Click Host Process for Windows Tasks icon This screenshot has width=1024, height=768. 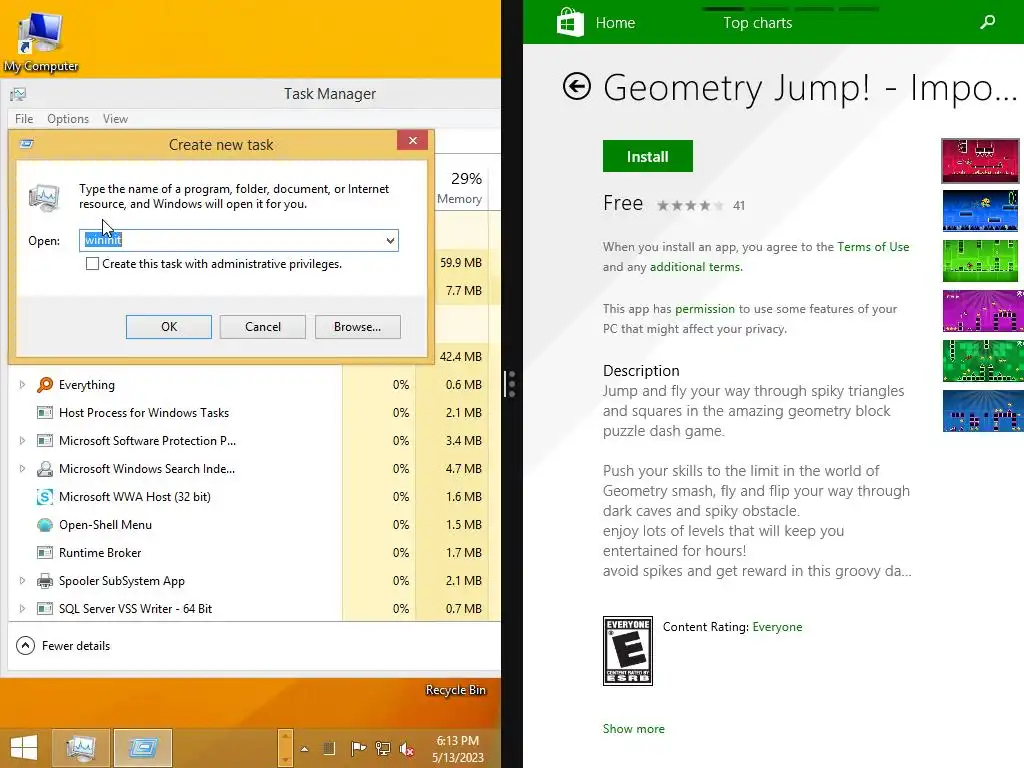pos(44,413)
